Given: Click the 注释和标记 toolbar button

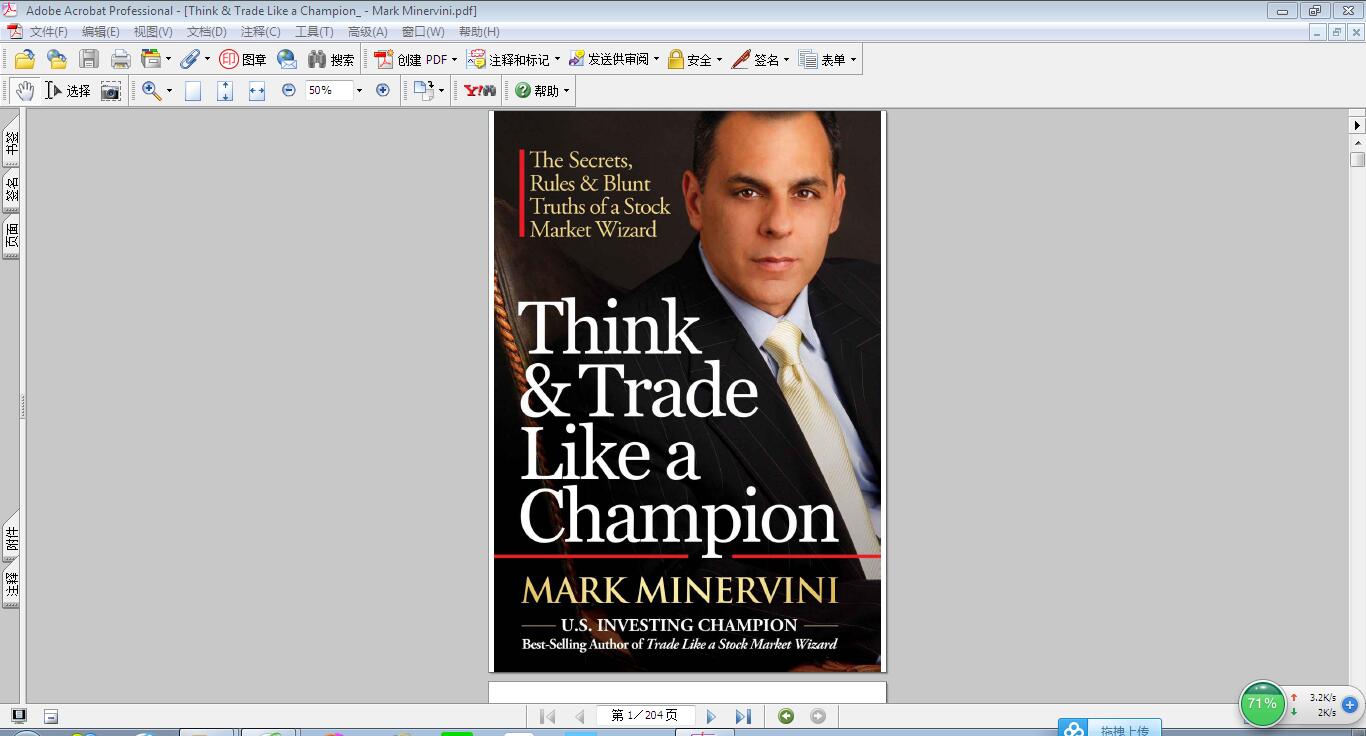Looking at the screenshot, I should pyautogui.click(x=508, y=60).
